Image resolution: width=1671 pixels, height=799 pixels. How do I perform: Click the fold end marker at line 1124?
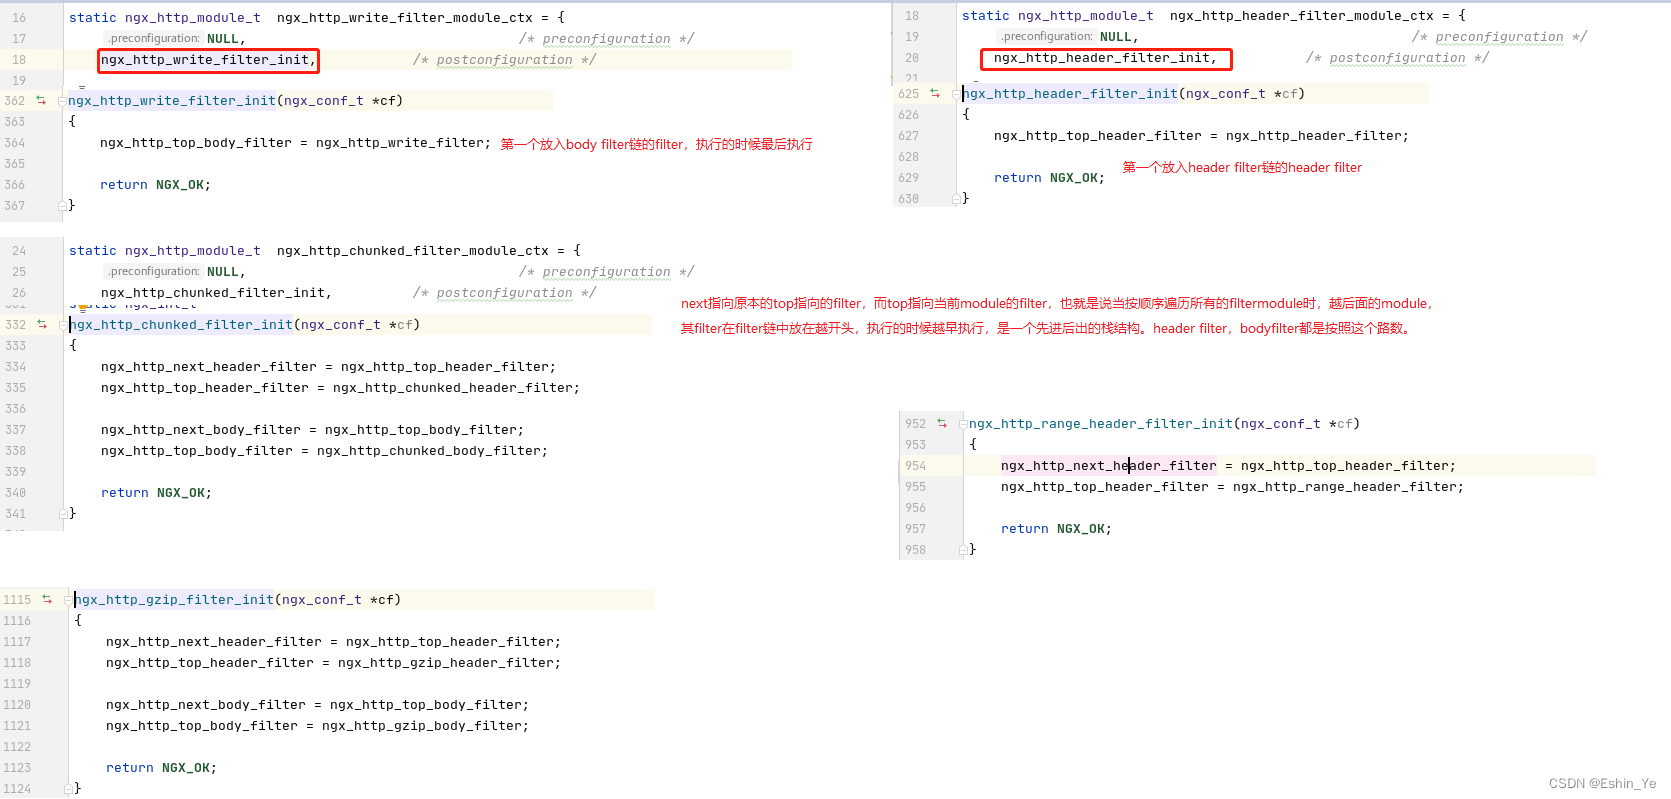click(x=70, y=788)
